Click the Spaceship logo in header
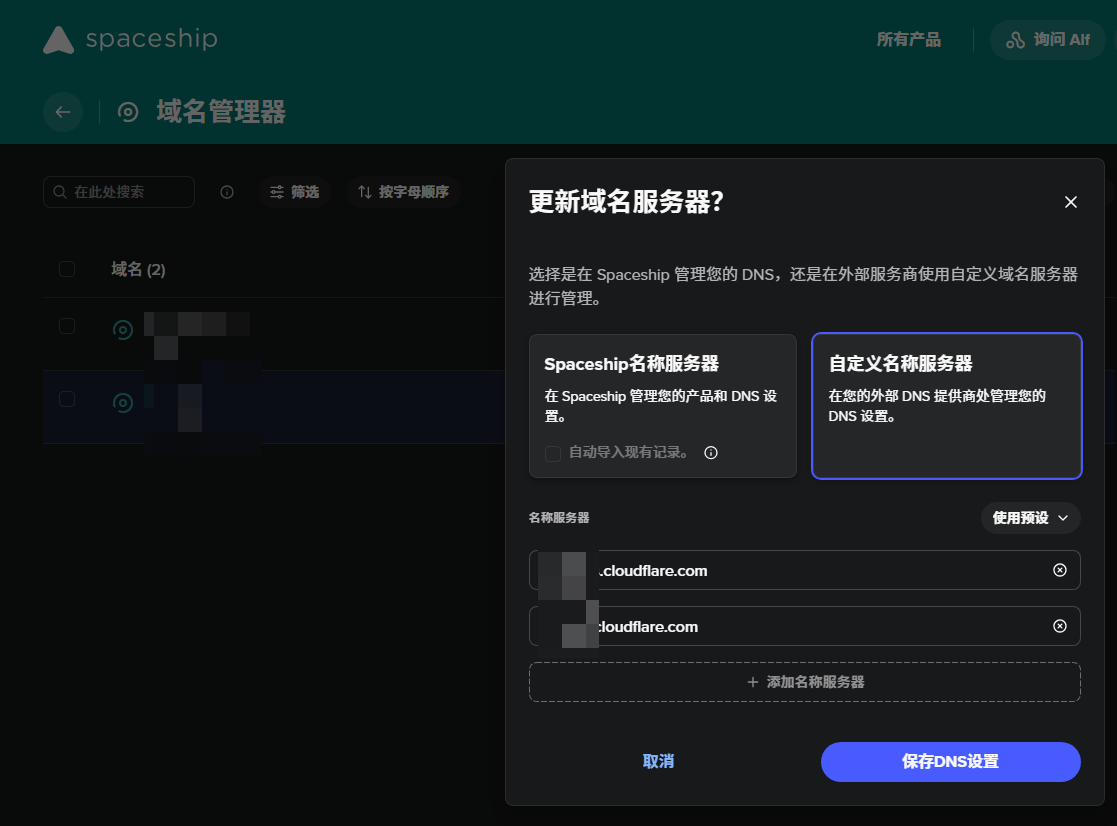 pos(130,40)
